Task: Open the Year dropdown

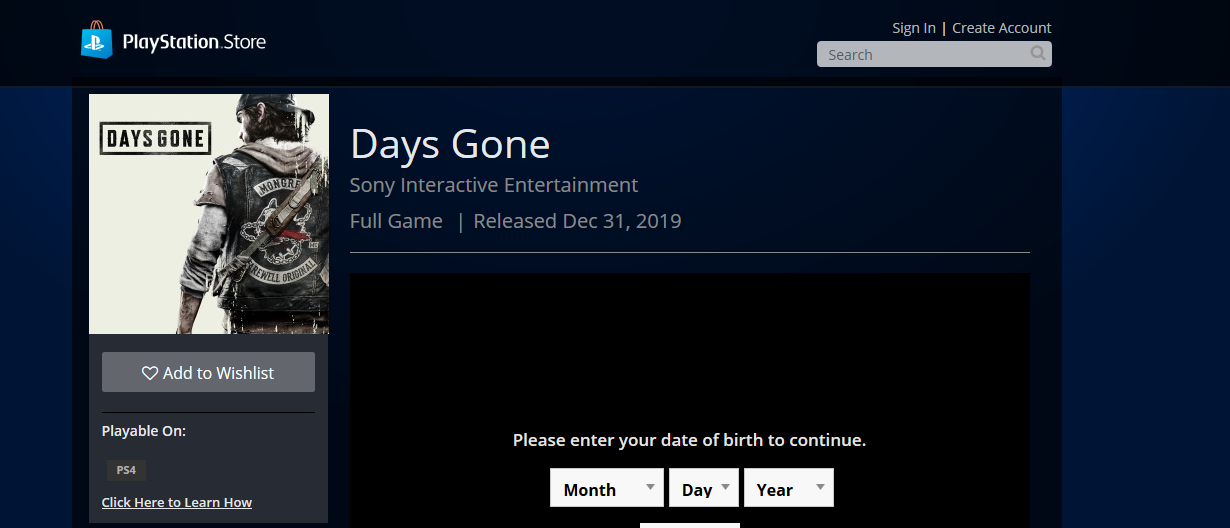Action: 788,488
